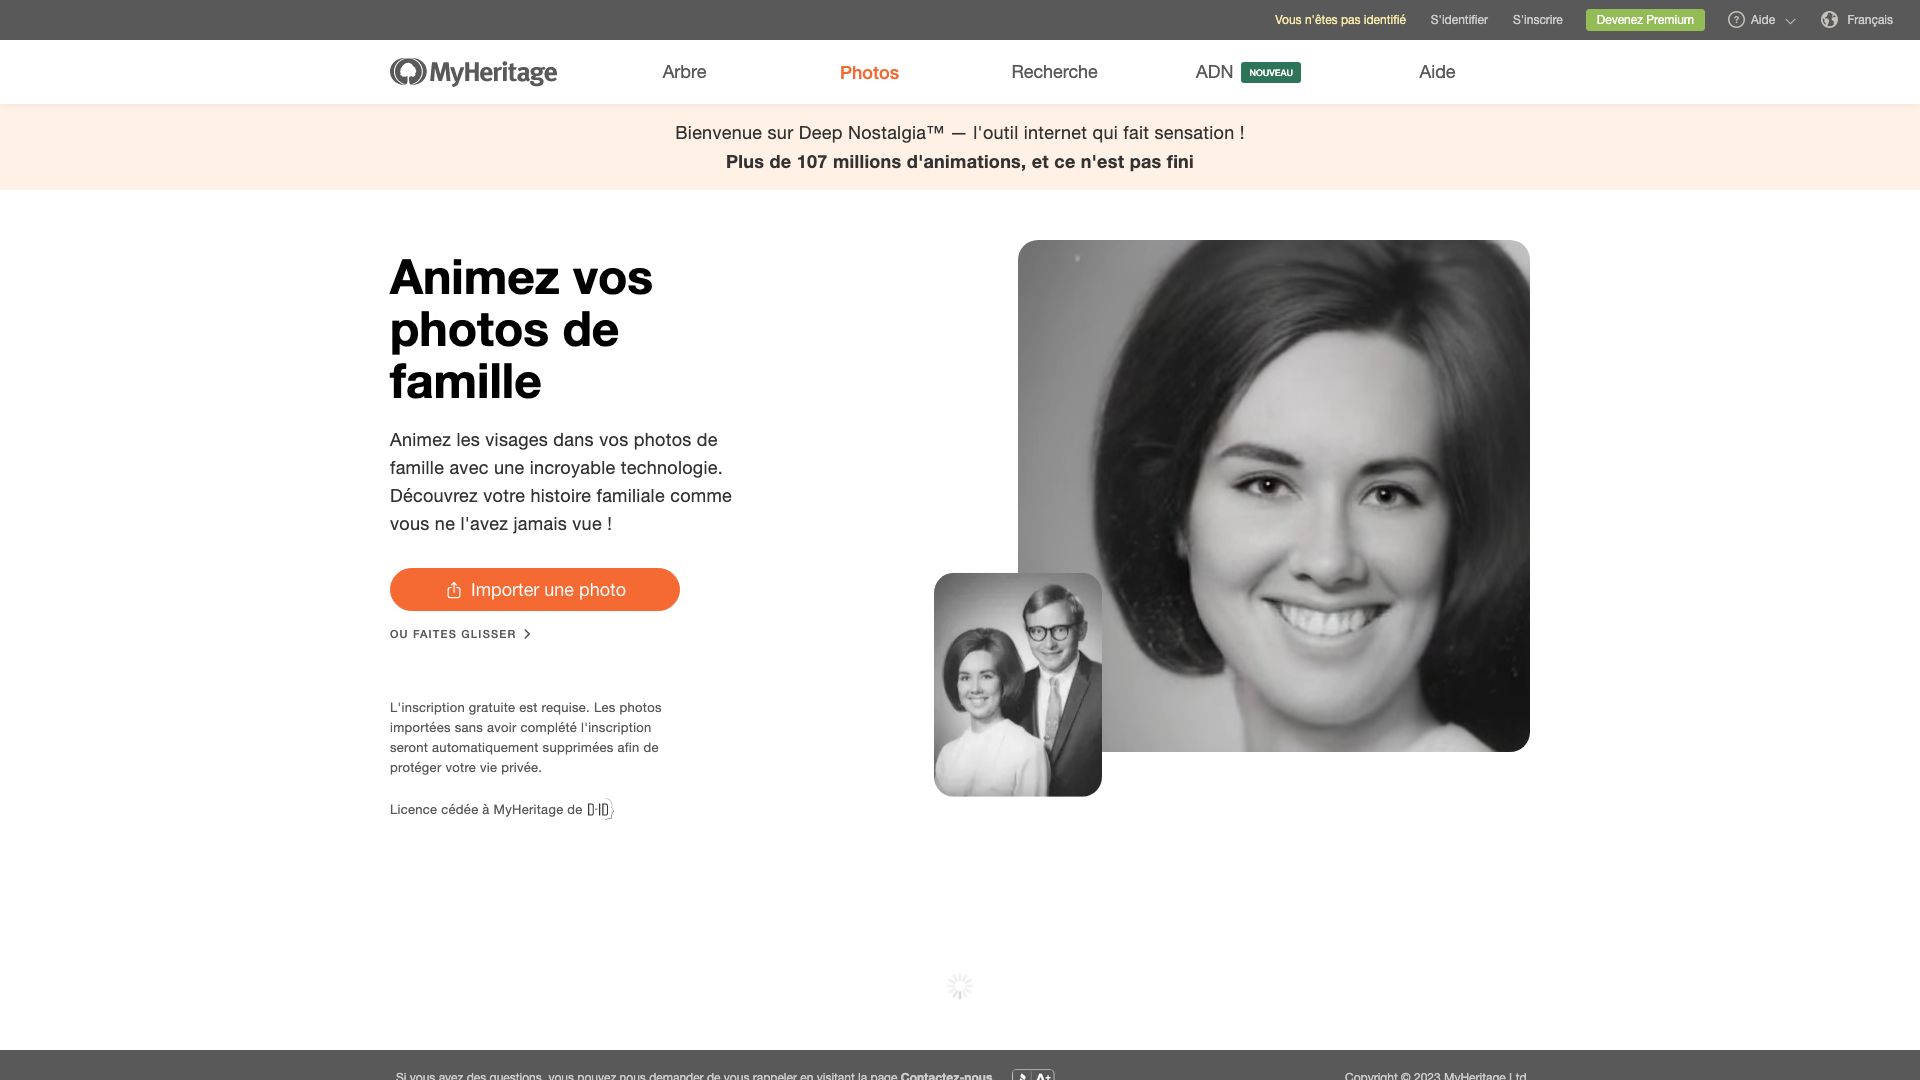
Task: Open the Recherche menu
Action: [x=1054, y=72]
